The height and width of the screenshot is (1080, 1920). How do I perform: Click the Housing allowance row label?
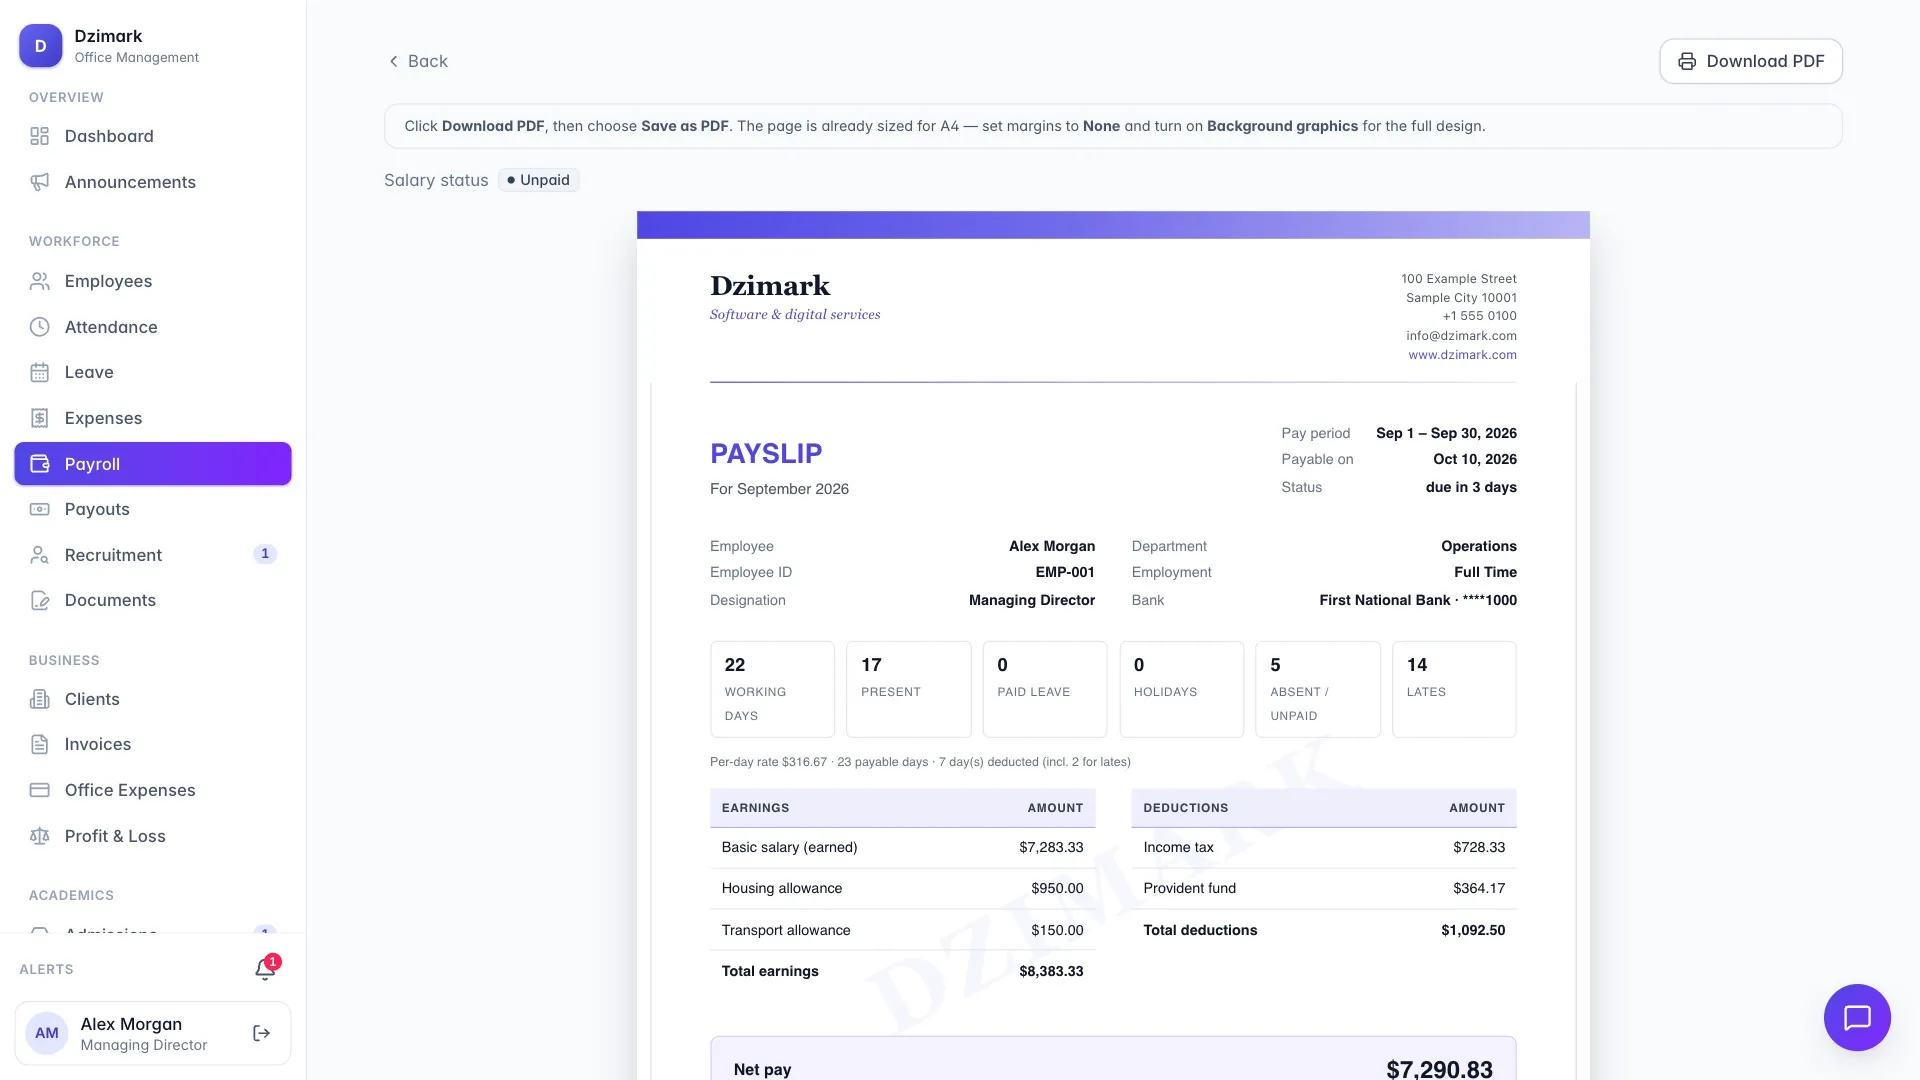[782, 888]
